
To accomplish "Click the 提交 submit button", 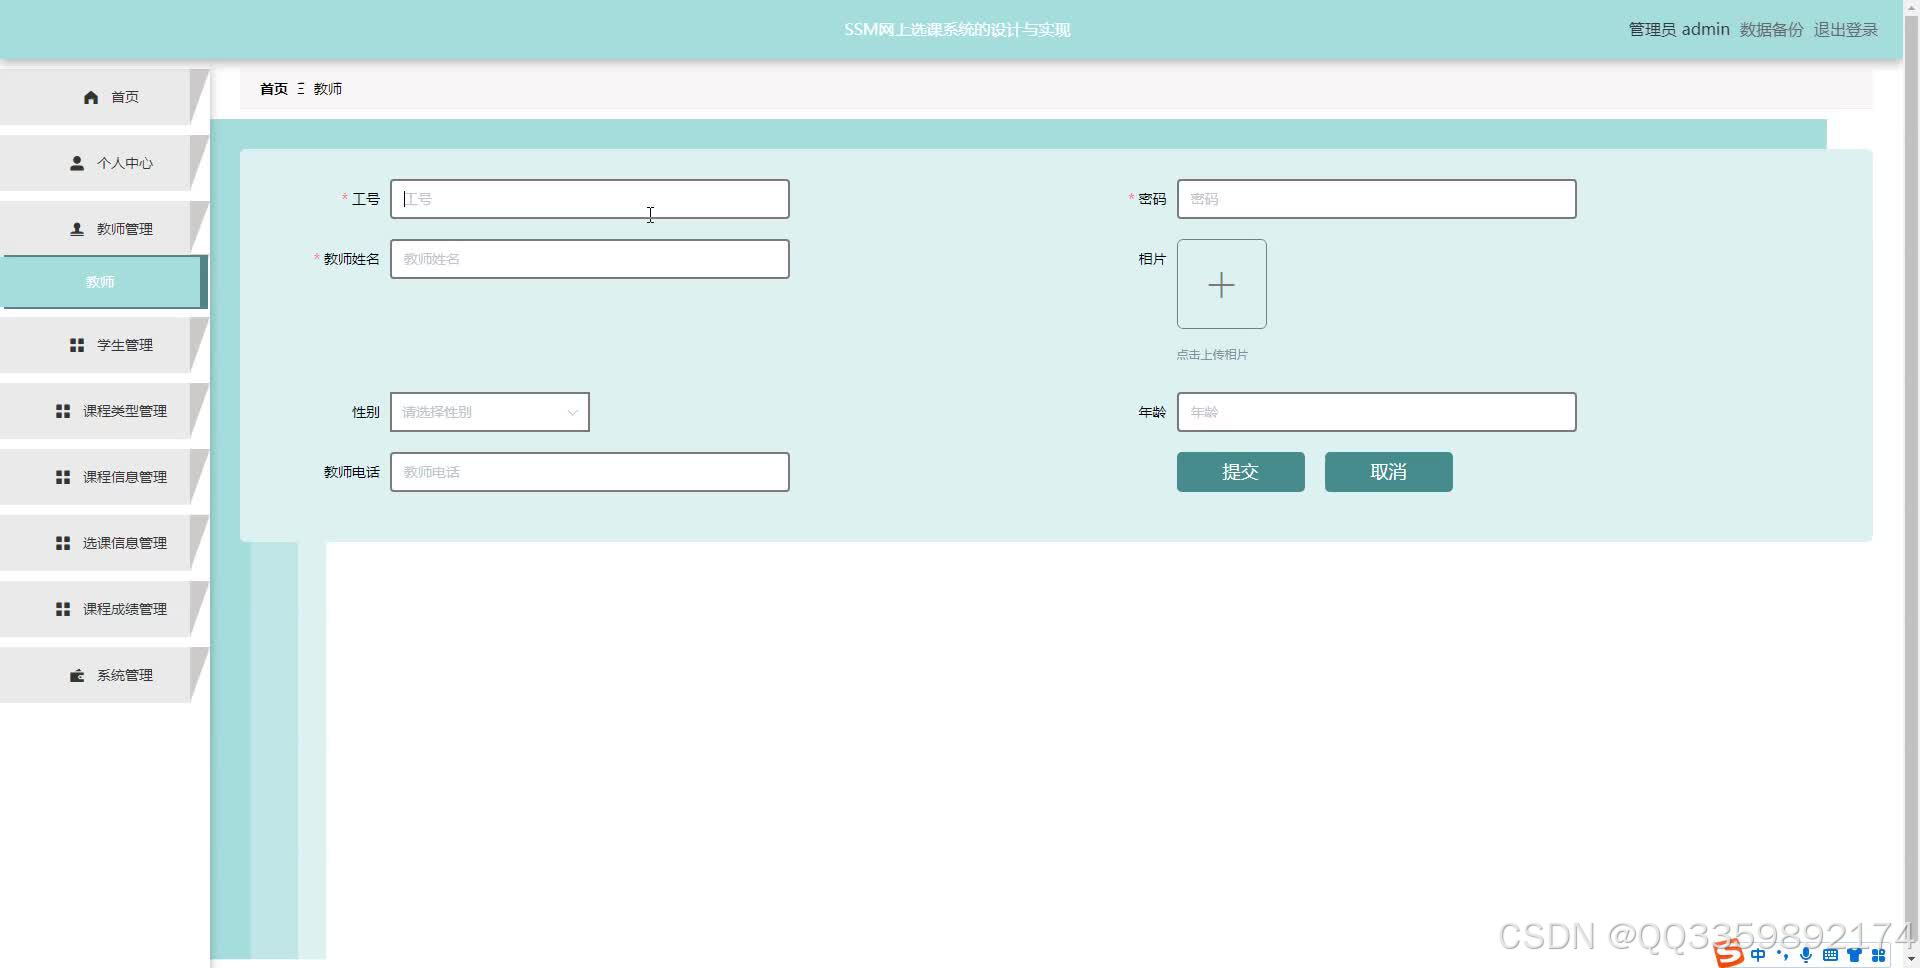I will pyautogui.click(x=1240, y=472).
